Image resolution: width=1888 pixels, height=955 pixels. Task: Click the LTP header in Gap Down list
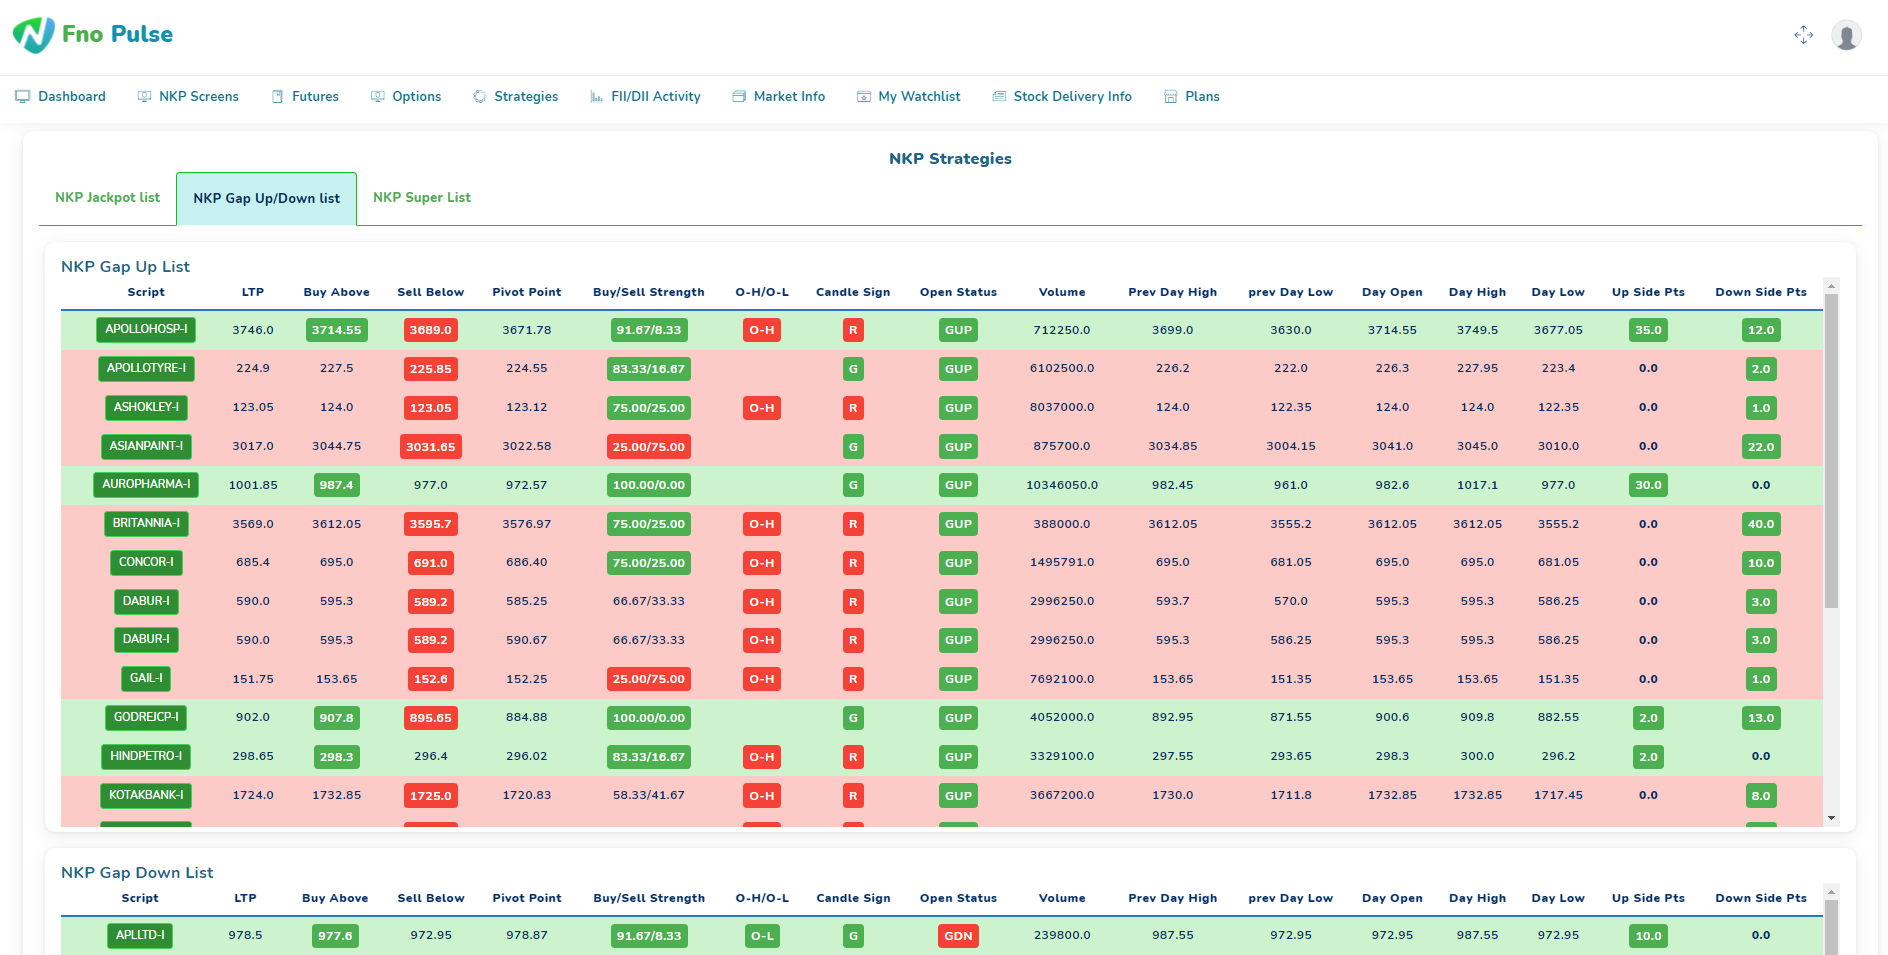(x=245, y=898)
